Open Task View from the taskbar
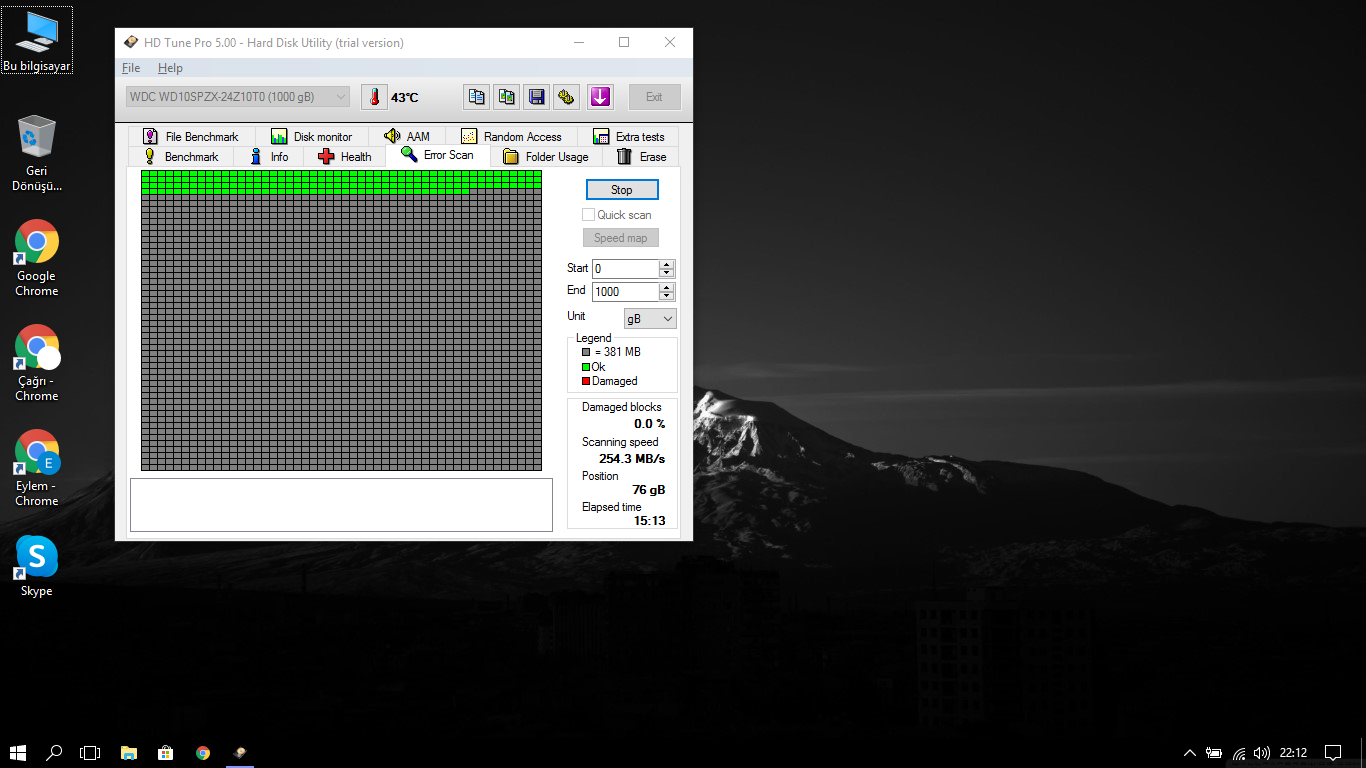The width and height of the screenshot is (1366, 768). 90,752
